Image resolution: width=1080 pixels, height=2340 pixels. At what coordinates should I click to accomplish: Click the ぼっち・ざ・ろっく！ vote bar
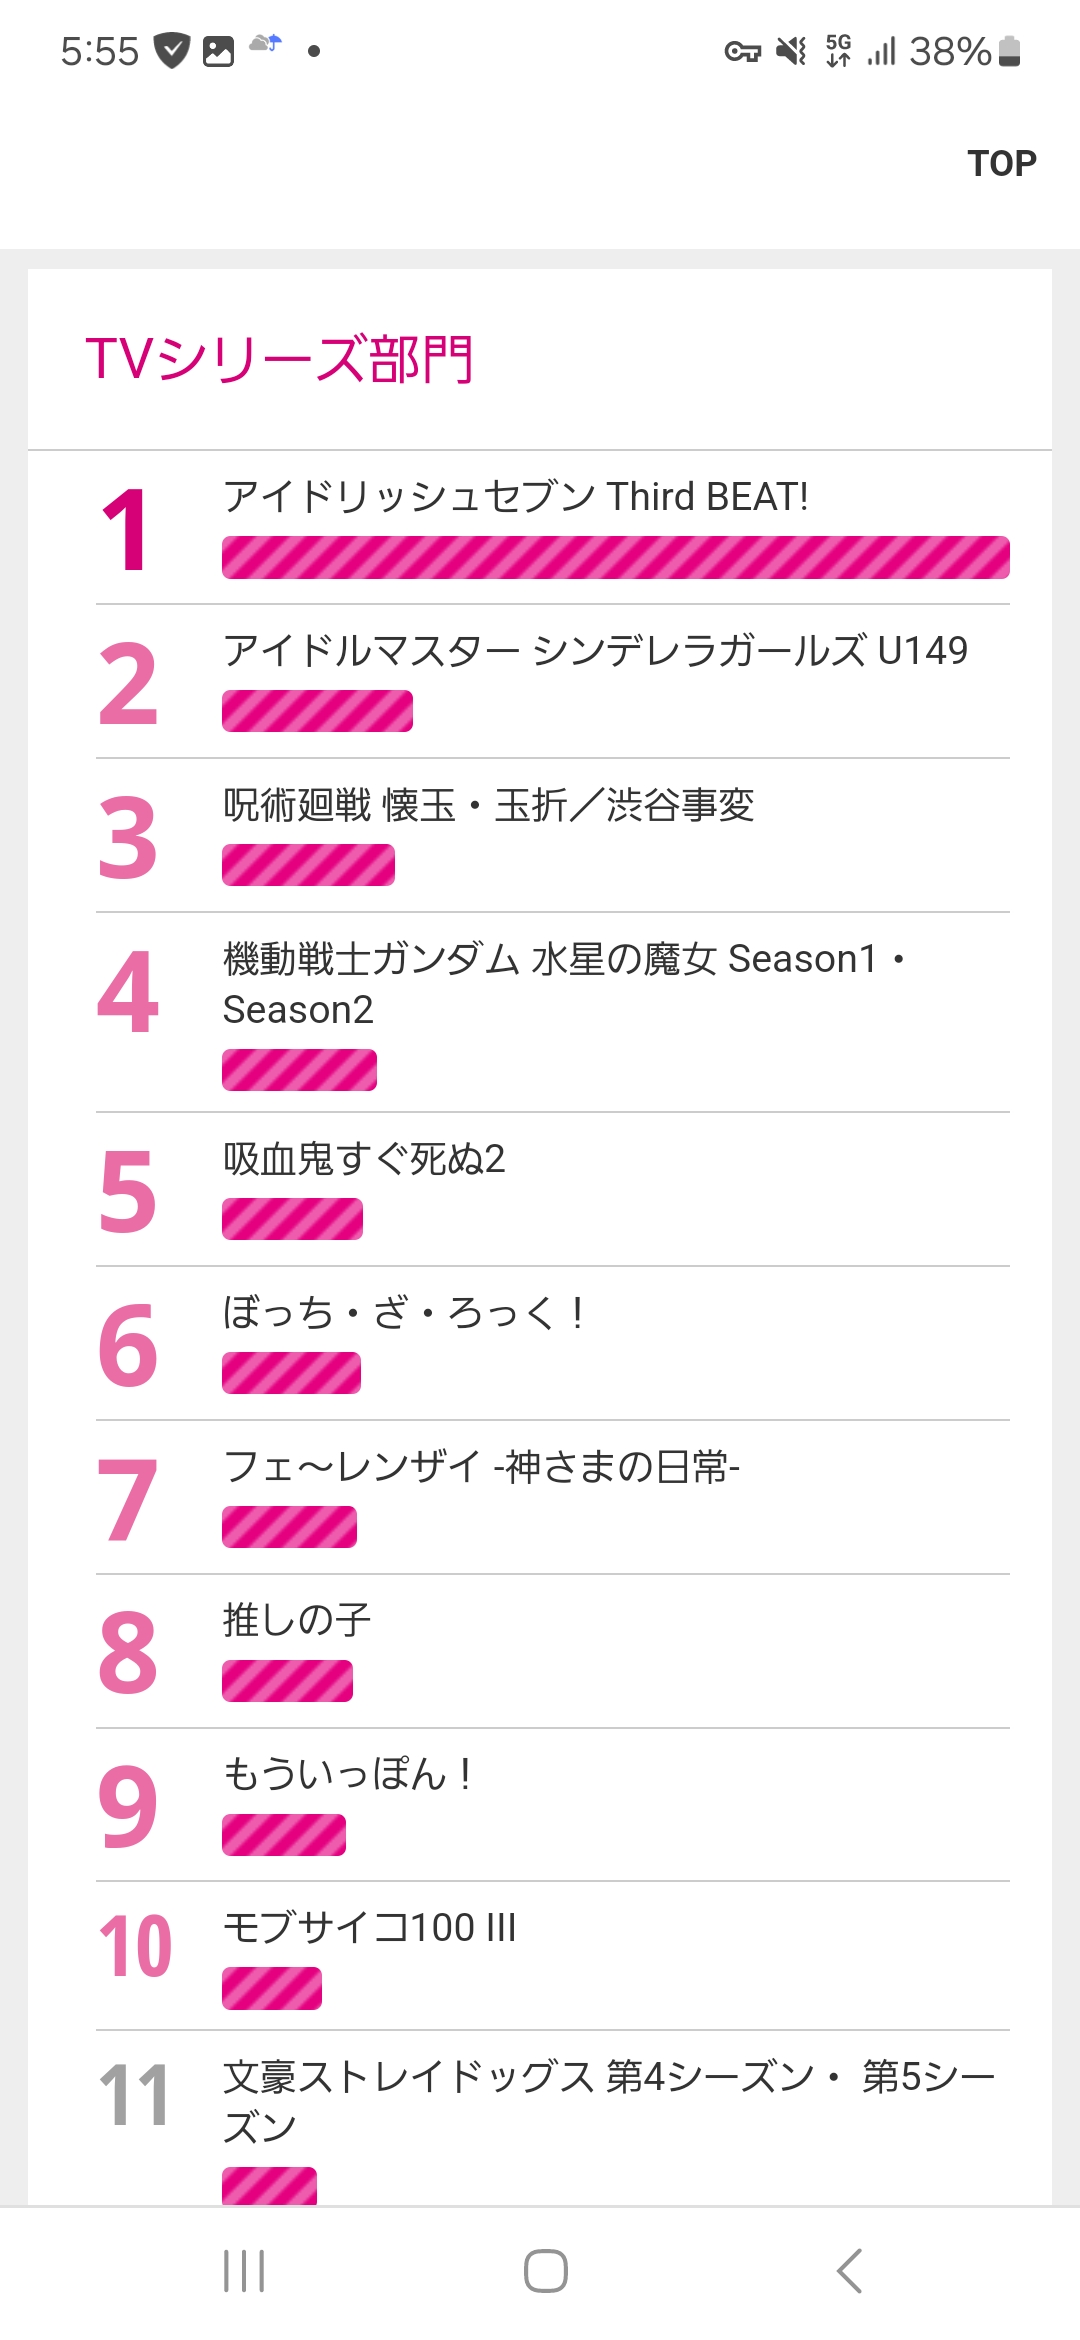tap(291, 1373)
